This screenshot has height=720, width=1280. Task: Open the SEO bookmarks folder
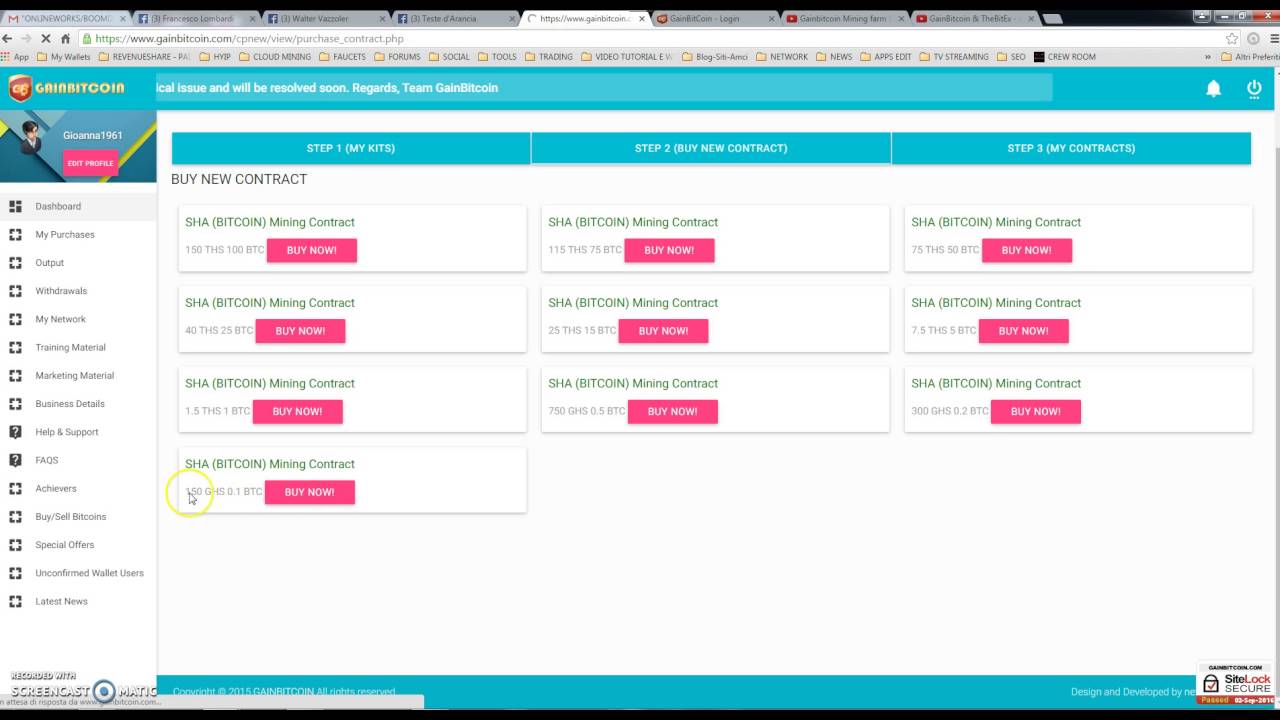point(1011,57)
